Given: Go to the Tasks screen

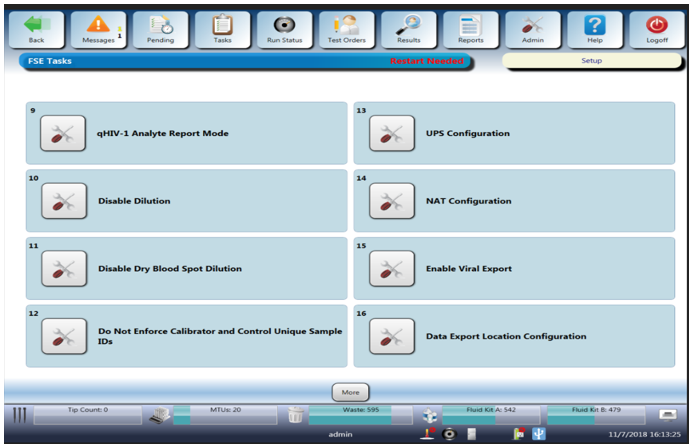Looking at the screenshot, I should coord(223,29).
